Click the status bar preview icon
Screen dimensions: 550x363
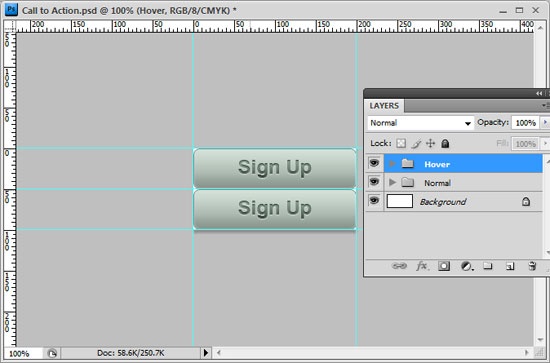click(x=52, y=353)
